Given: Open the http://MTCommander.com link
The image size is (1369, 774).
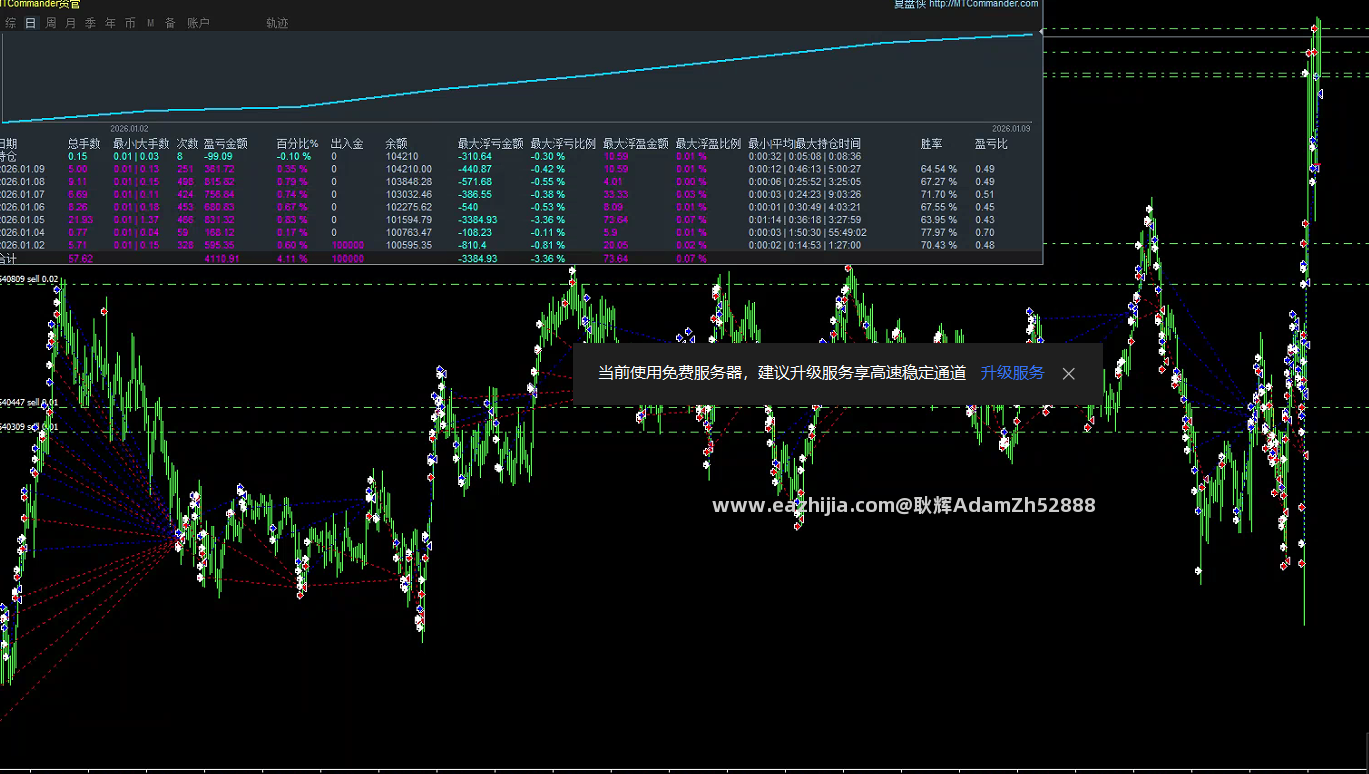Looking at the screenshot, I should pos(983,4).
